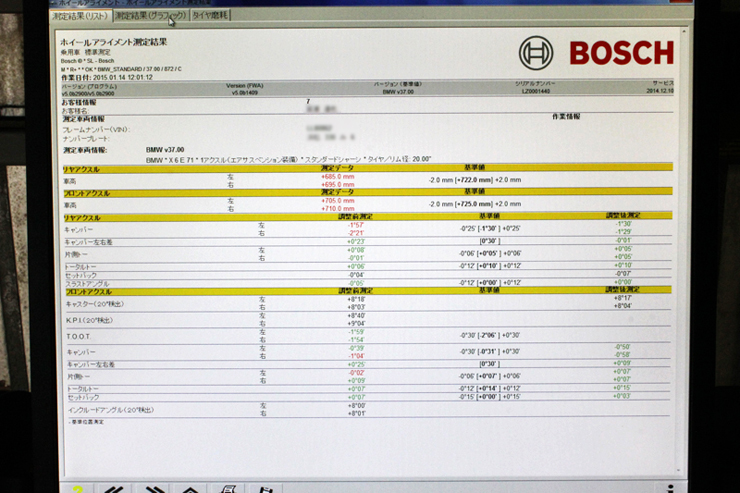
Task: Click rear right ride height +695.0 mm
Action: (x=337, y=184)
